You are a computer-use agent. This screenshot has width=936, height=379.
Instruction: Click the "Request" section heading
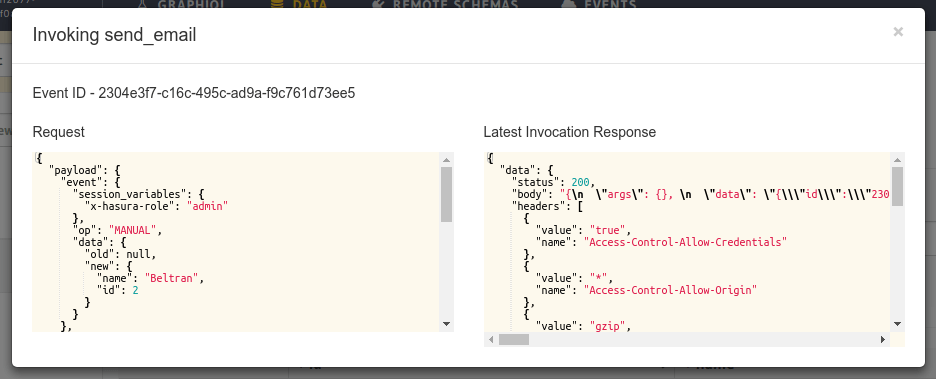point(58,133)
